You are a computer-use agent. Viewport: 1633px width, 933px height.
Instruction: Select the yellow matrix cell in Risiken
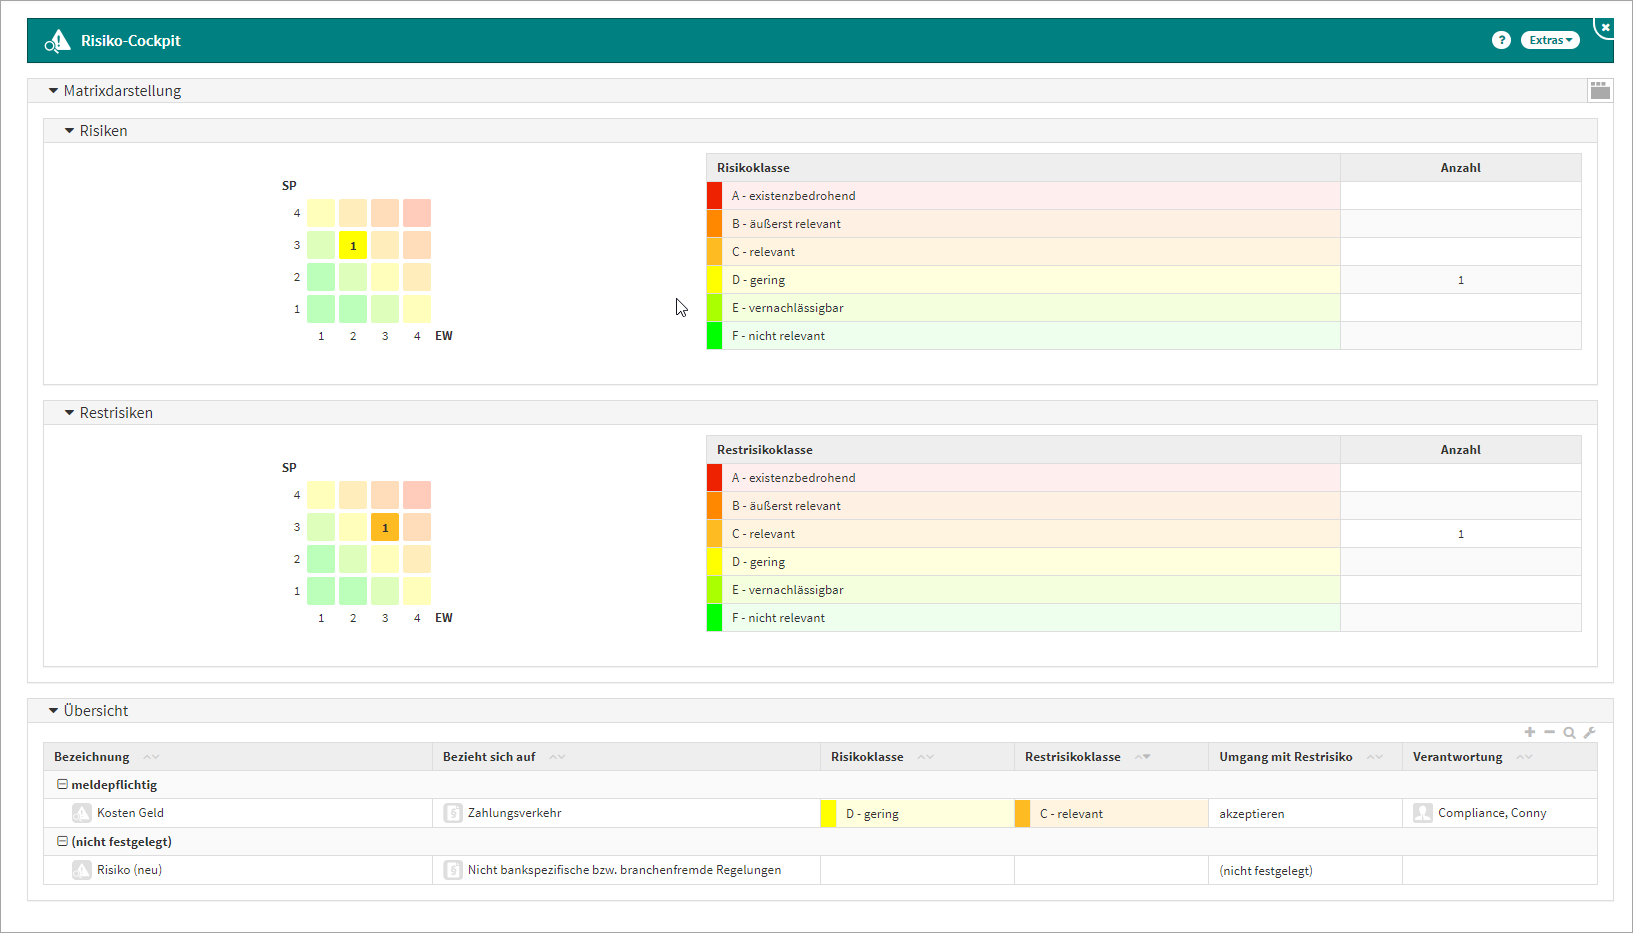tap(353, 245)
